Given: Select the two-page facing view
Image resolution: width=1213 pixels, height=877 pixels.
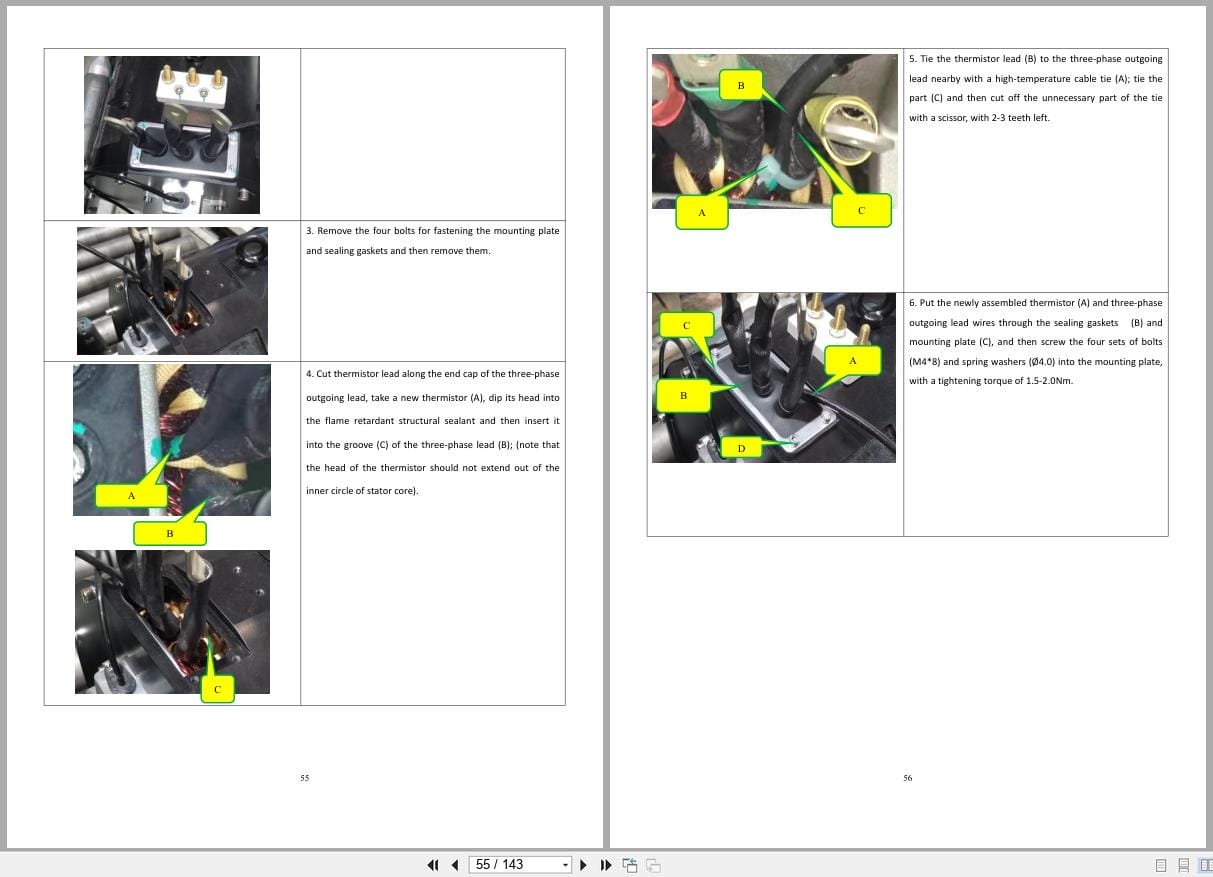Looking at the screenshot, I should (1205, 865).
